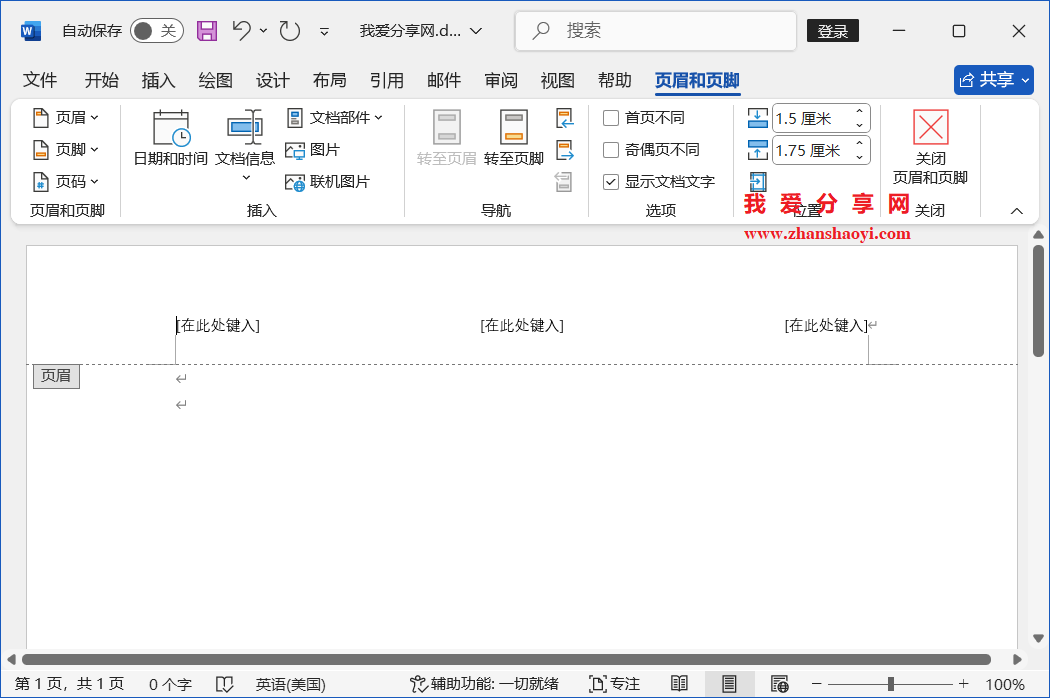Click the purple Save icon

click(207, 31)
